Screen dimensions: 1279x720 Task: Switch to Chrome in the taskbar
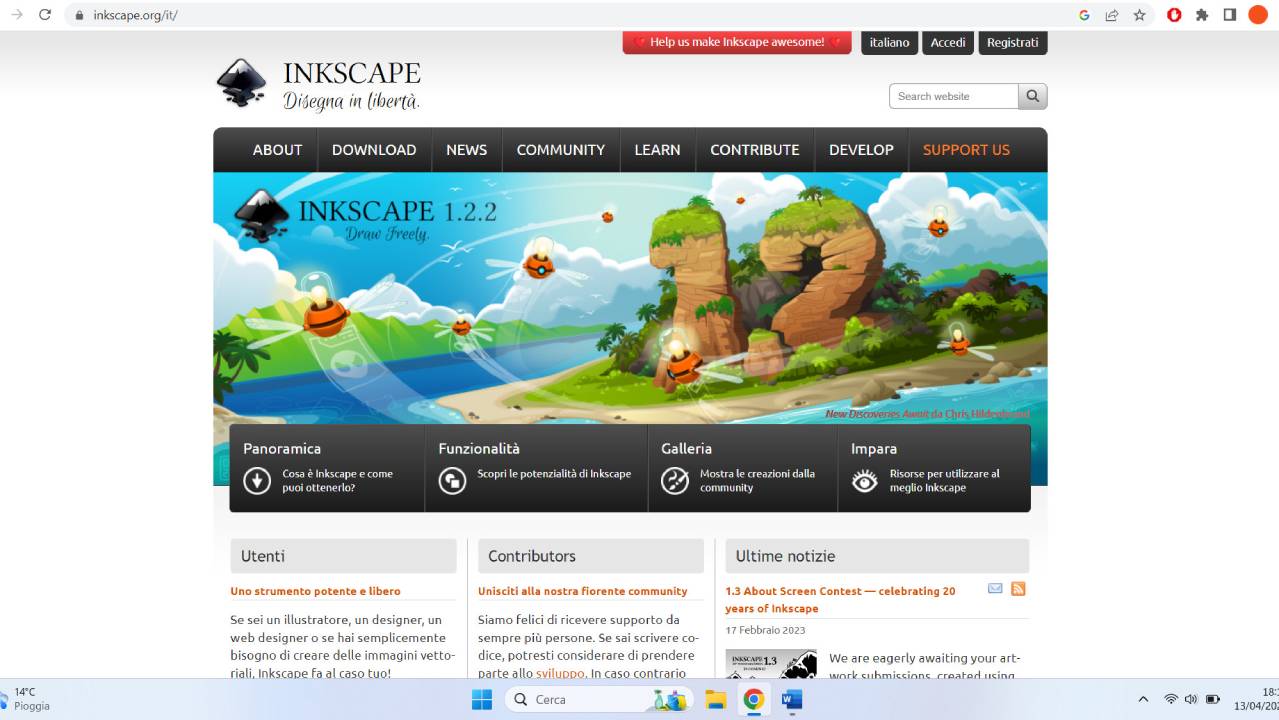(754, 699)
